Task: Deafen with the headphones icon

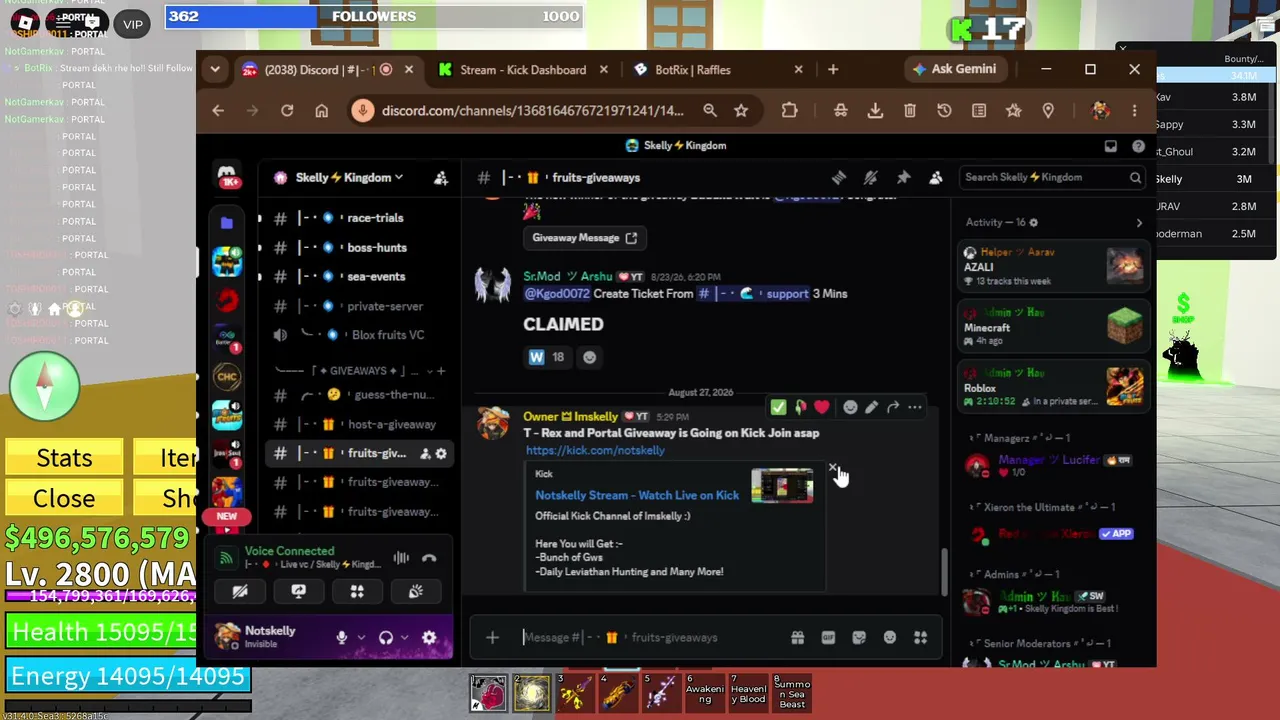Action: click(x=386, y=637)
